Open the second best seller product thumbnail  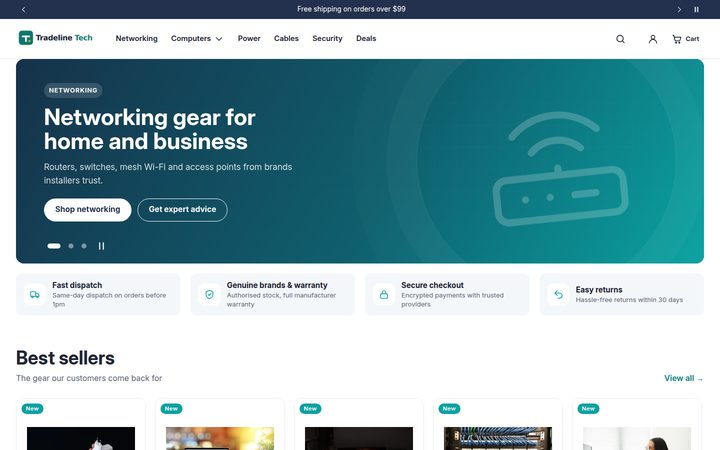click(x=220, y=439)
